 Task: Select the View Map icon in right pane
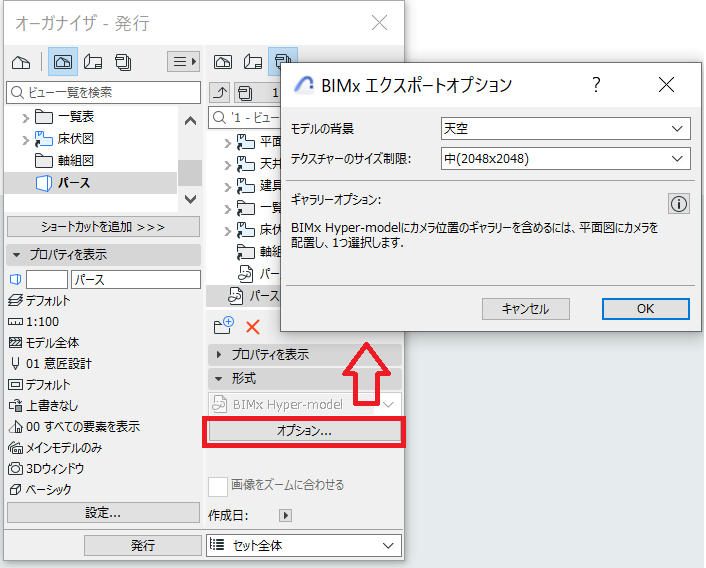click(x=223, y=62)
